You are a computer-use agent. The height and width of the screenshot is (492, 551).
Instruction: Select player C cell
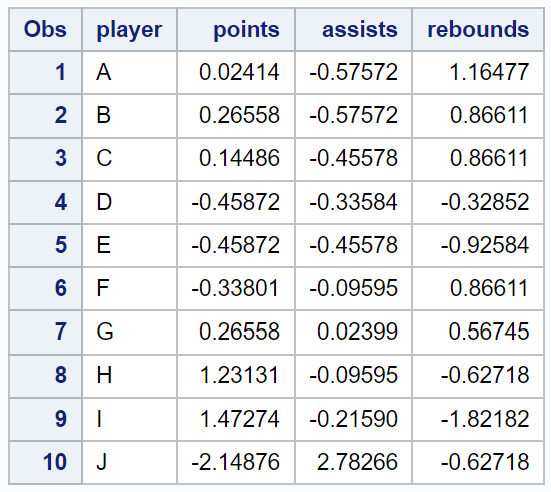click(x=129, y=159)
